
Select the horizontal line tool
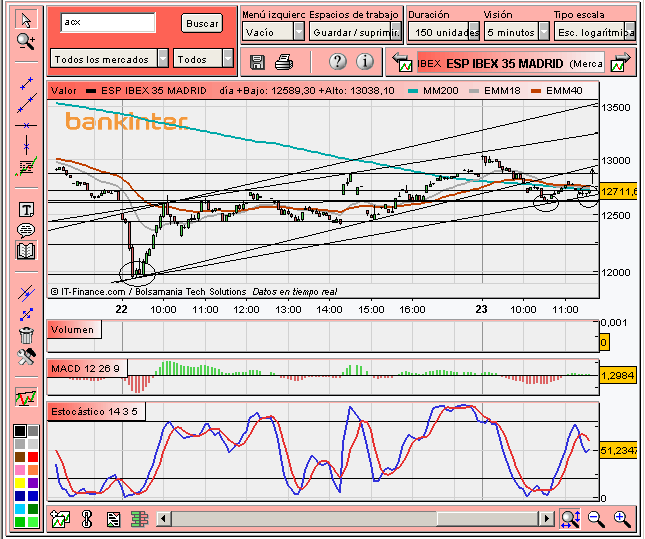pyautogui.click(x=26, y=125)
